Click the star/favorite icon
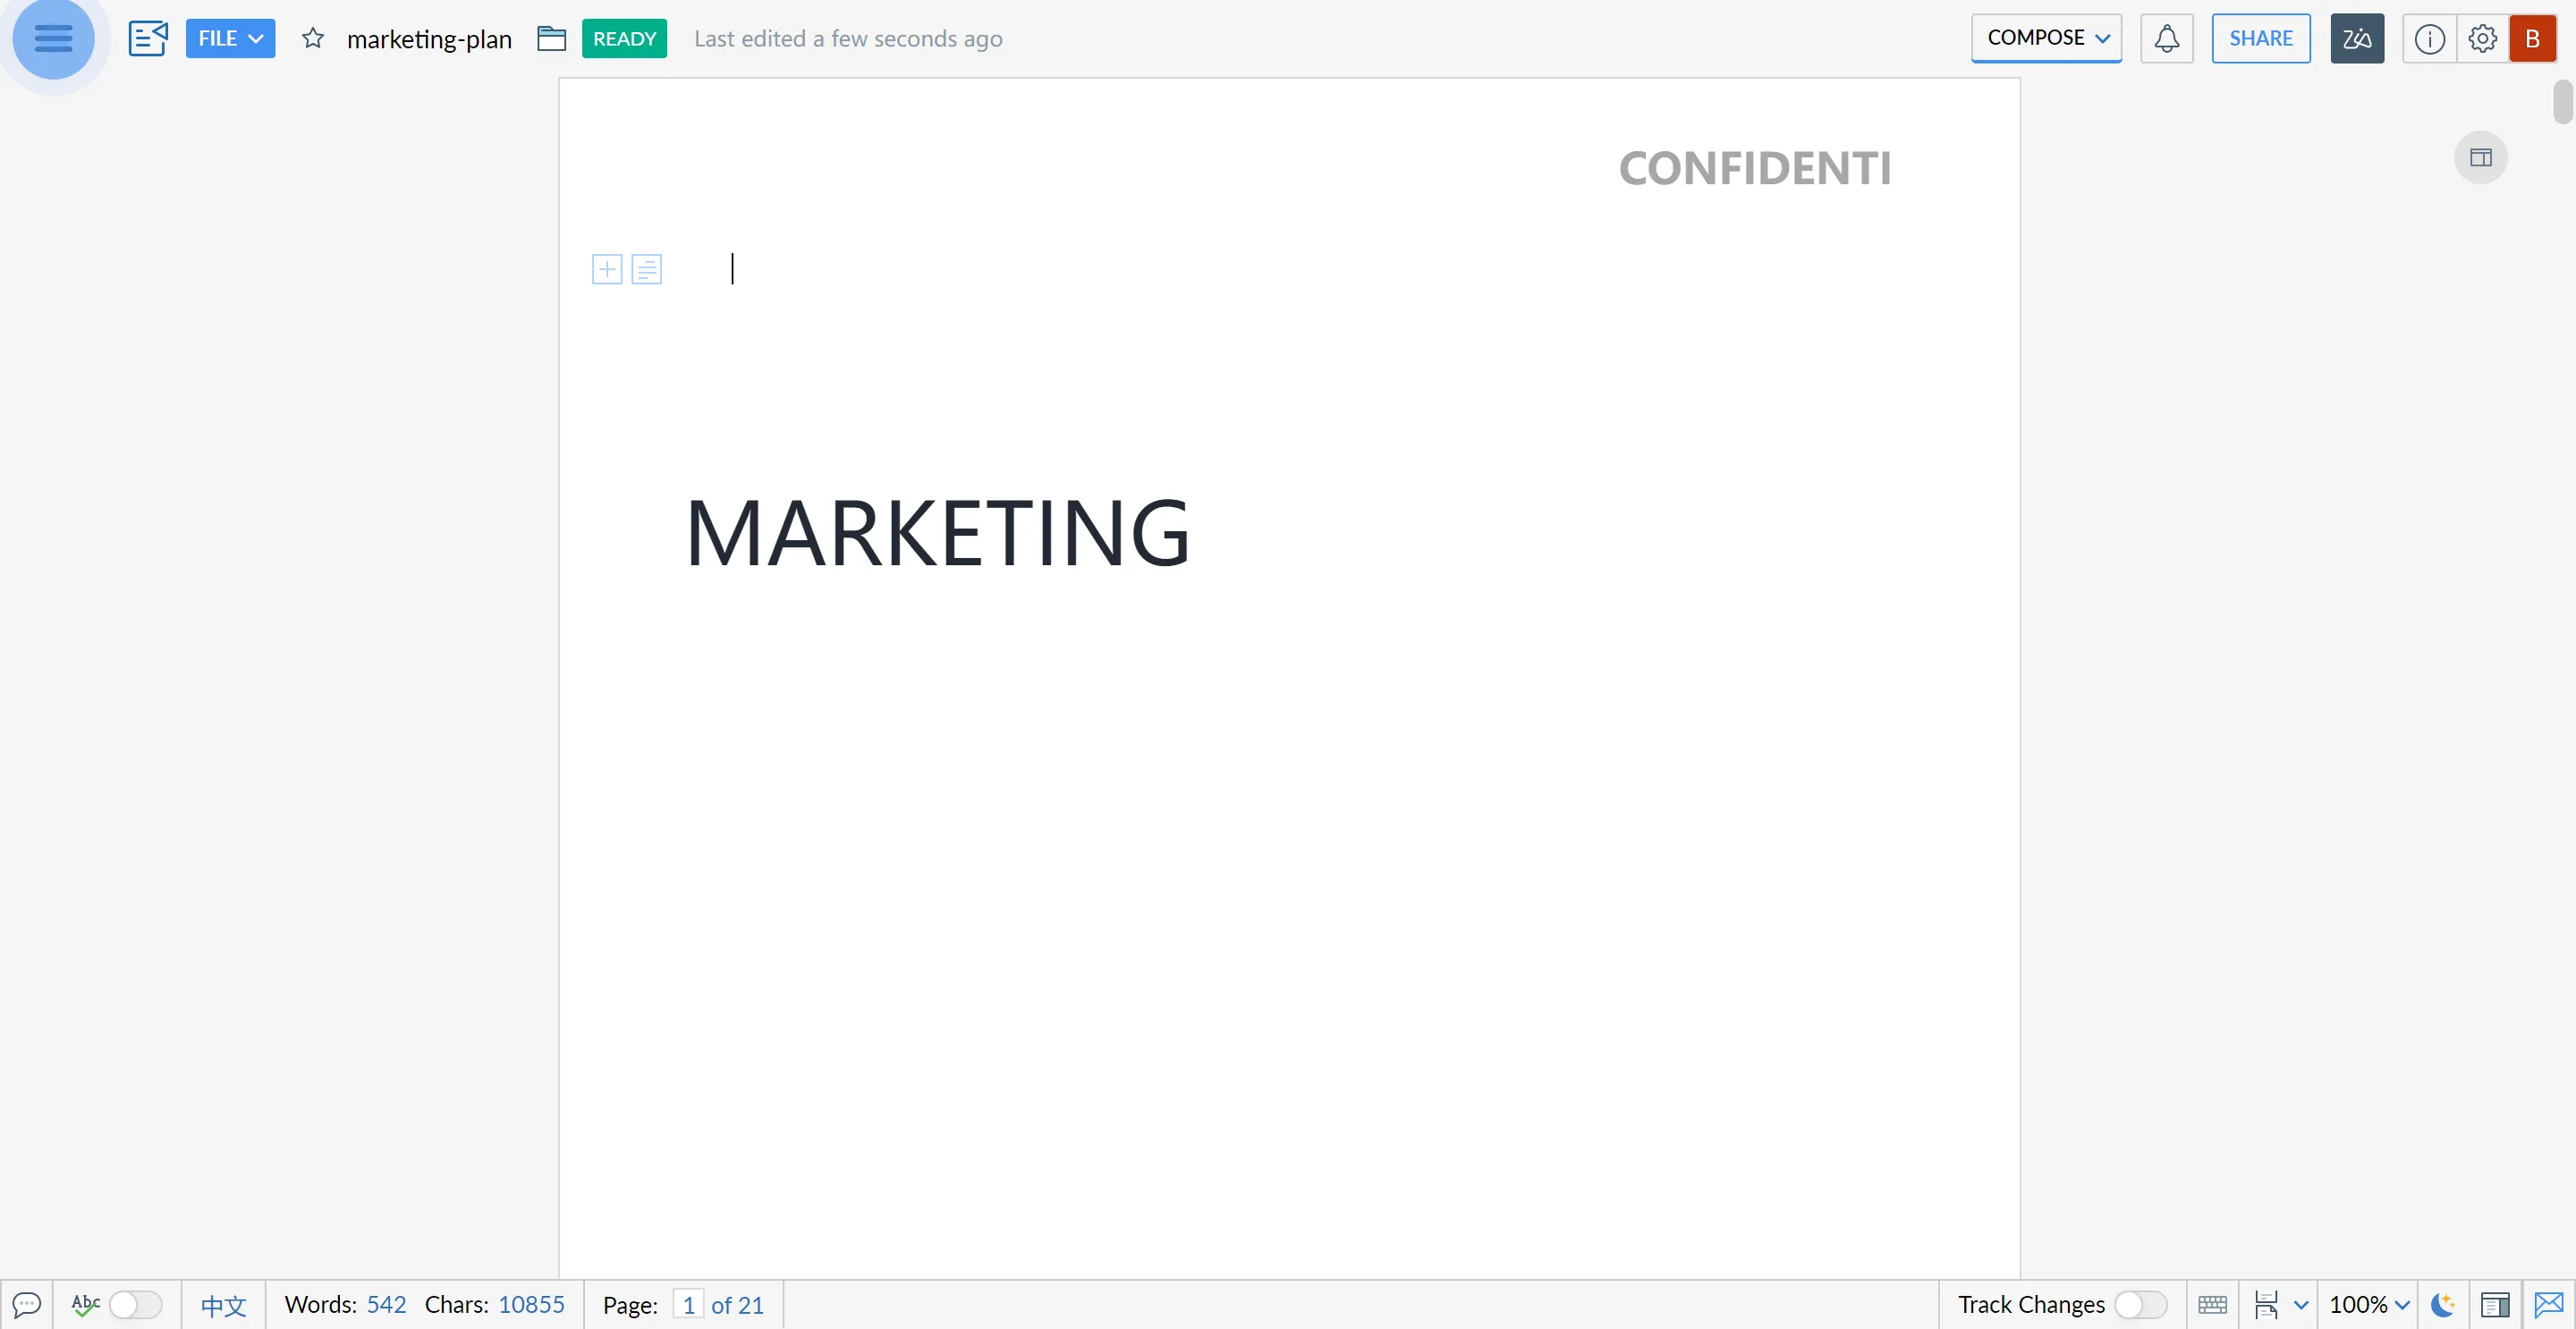This screenshot has height=1329, width=2576. [x=312, y=38]
